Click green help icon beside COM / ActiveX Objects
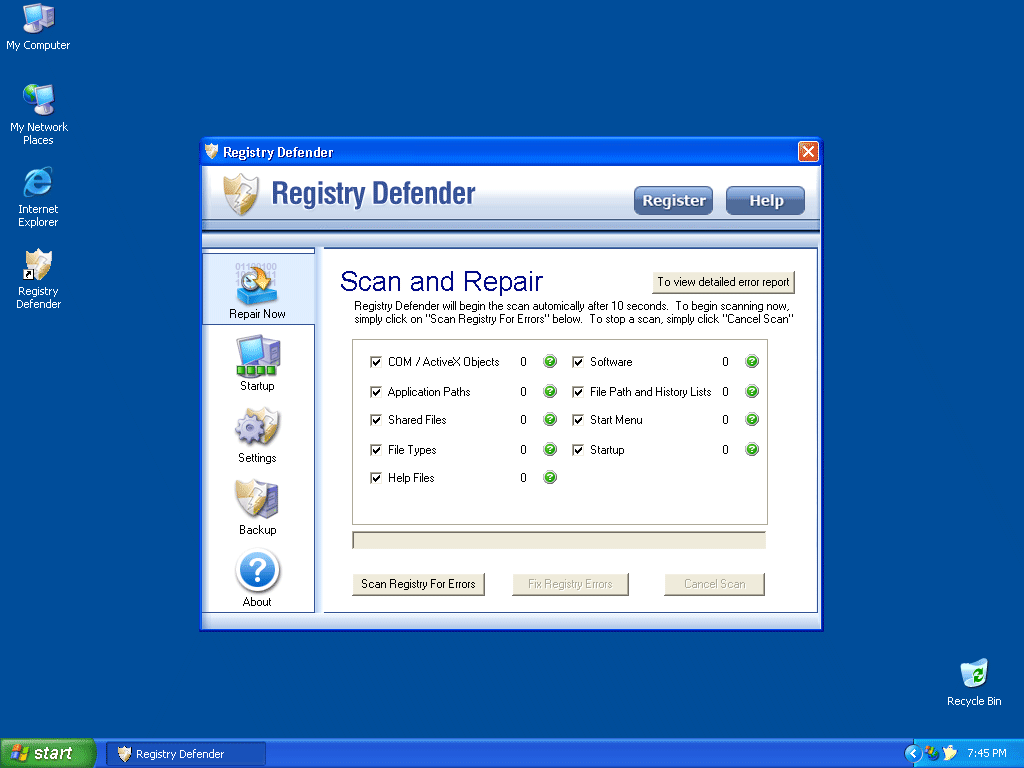1024x768 pixels. (x=550, y=362)
